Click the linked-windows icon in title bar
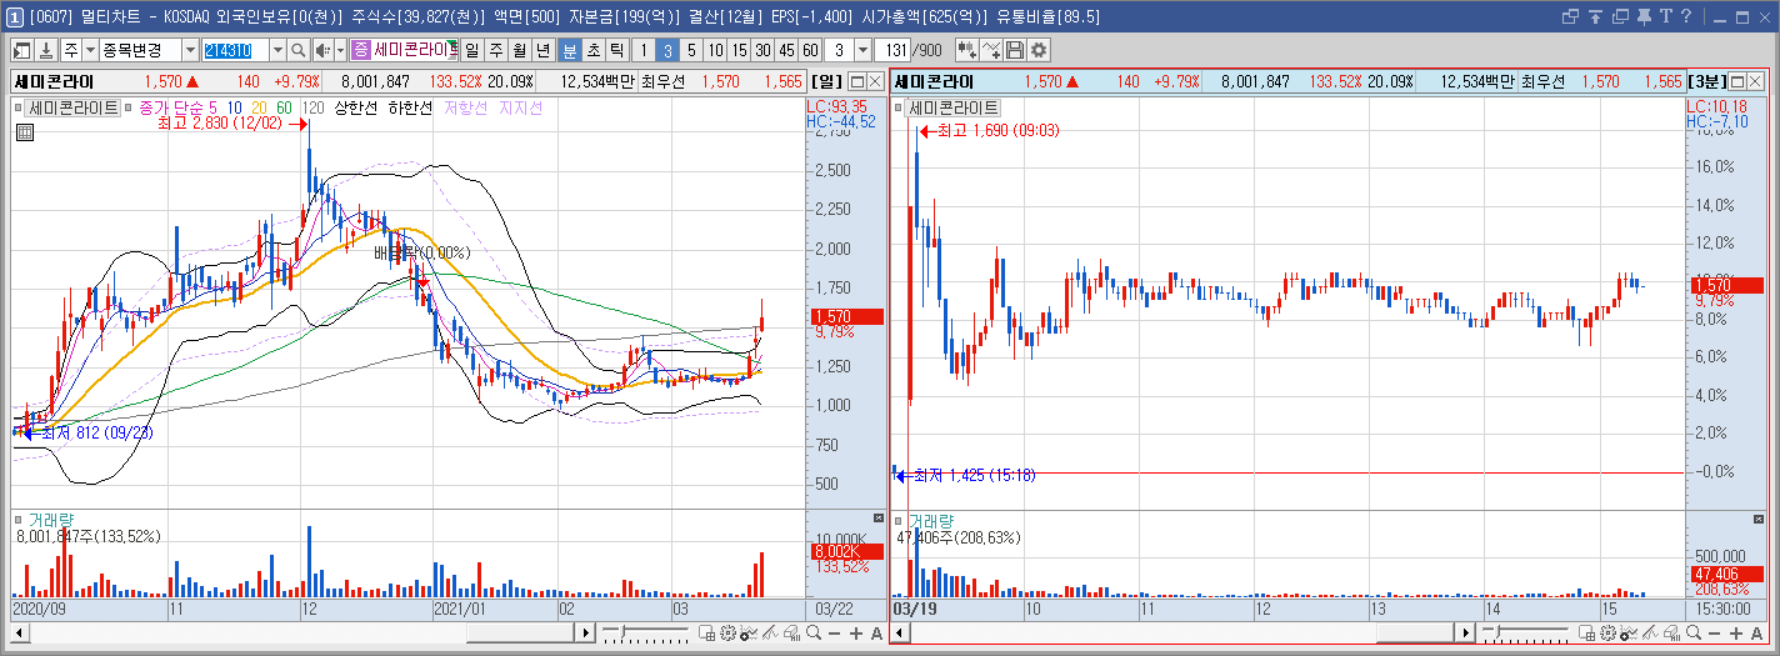 pos(1570,16)
